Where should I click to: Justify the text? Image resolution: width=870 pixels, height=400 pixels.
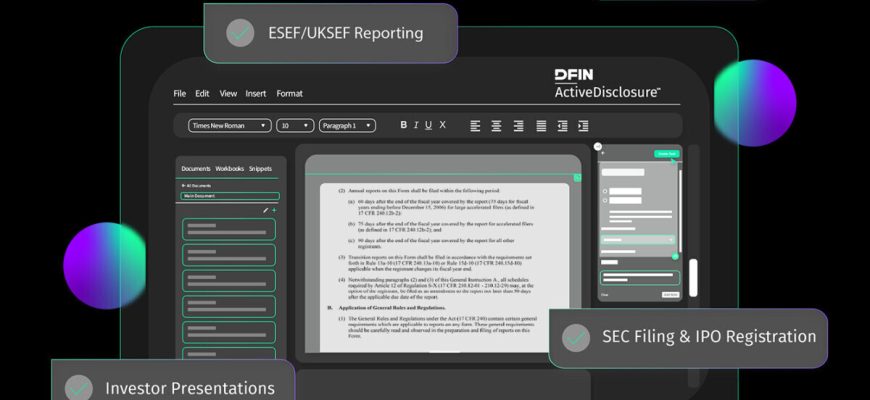tap(541, 126)
